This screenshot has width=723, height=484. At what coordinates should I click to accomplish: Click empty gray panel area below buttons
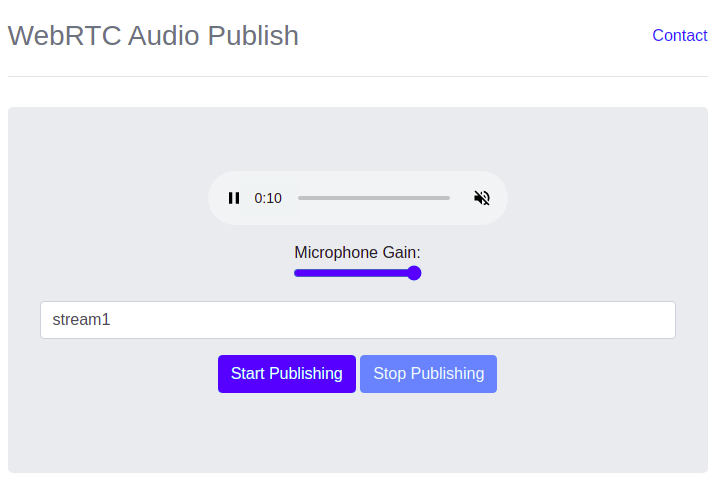pyautogui.click(x=358, y=433)
